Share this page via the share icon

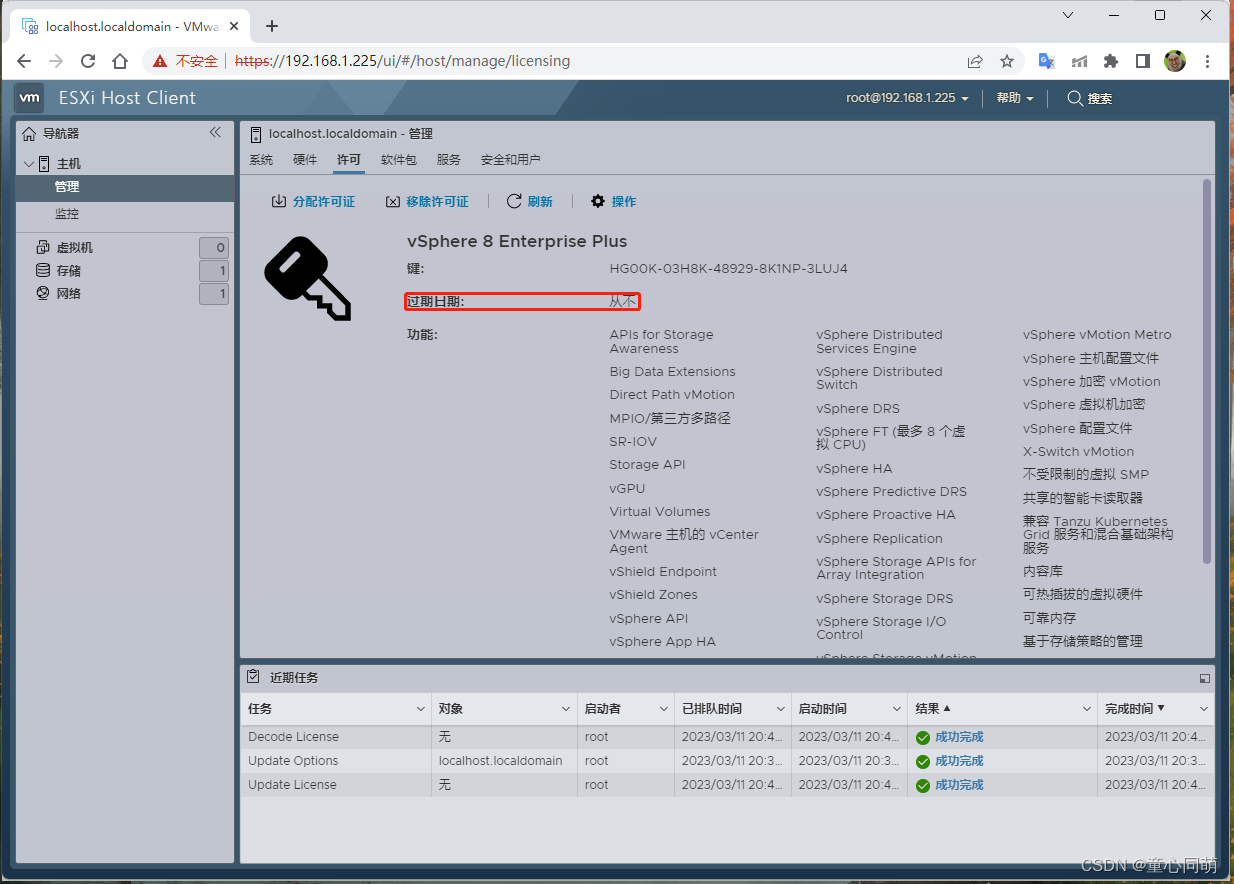[x=975, y=61]
